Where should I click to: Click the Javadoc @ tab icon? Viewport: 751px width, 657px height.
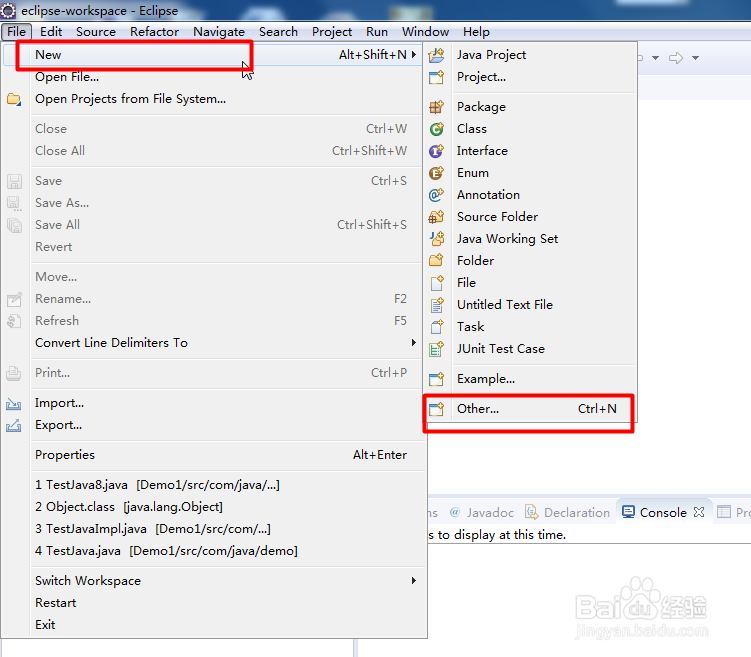point(455,512)
